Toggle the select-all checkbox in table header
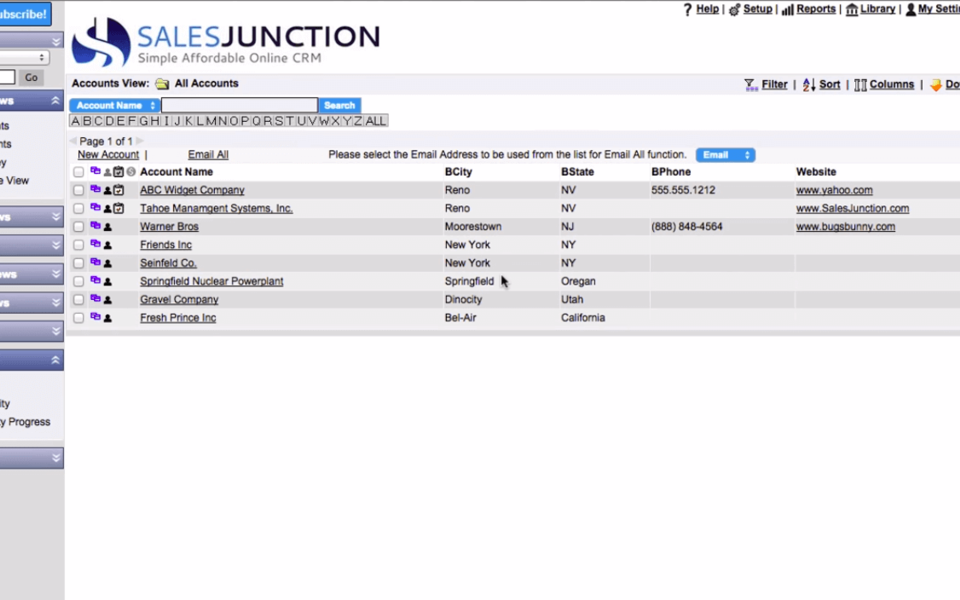 [78, 172]
